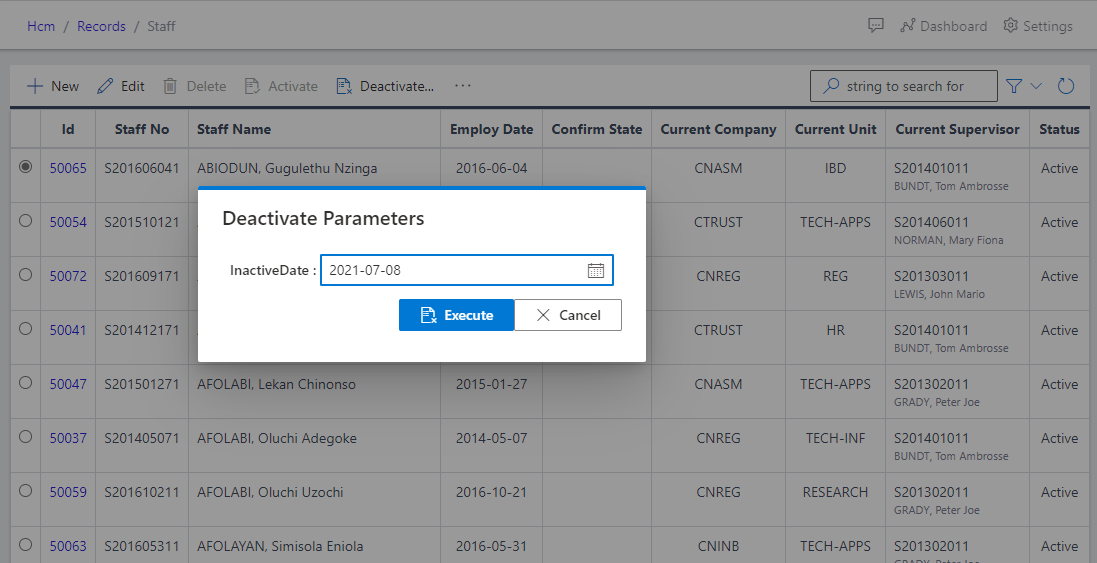Viewport: 1097px width, 563px height.
Task: Click the Delete trash toolbar item
Action: tap(194, 86)
